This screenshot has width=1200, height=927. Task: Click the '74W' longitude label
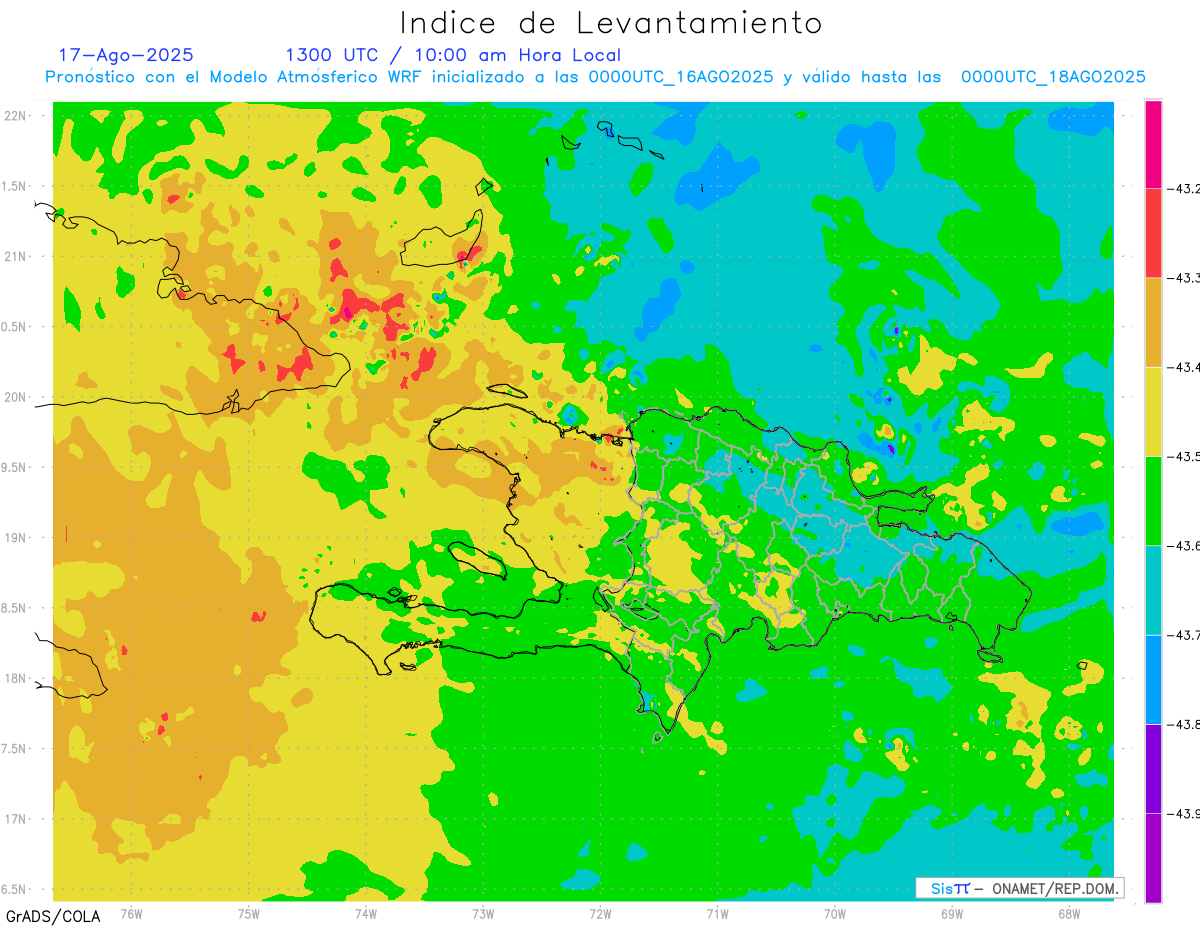coord(365,913)
